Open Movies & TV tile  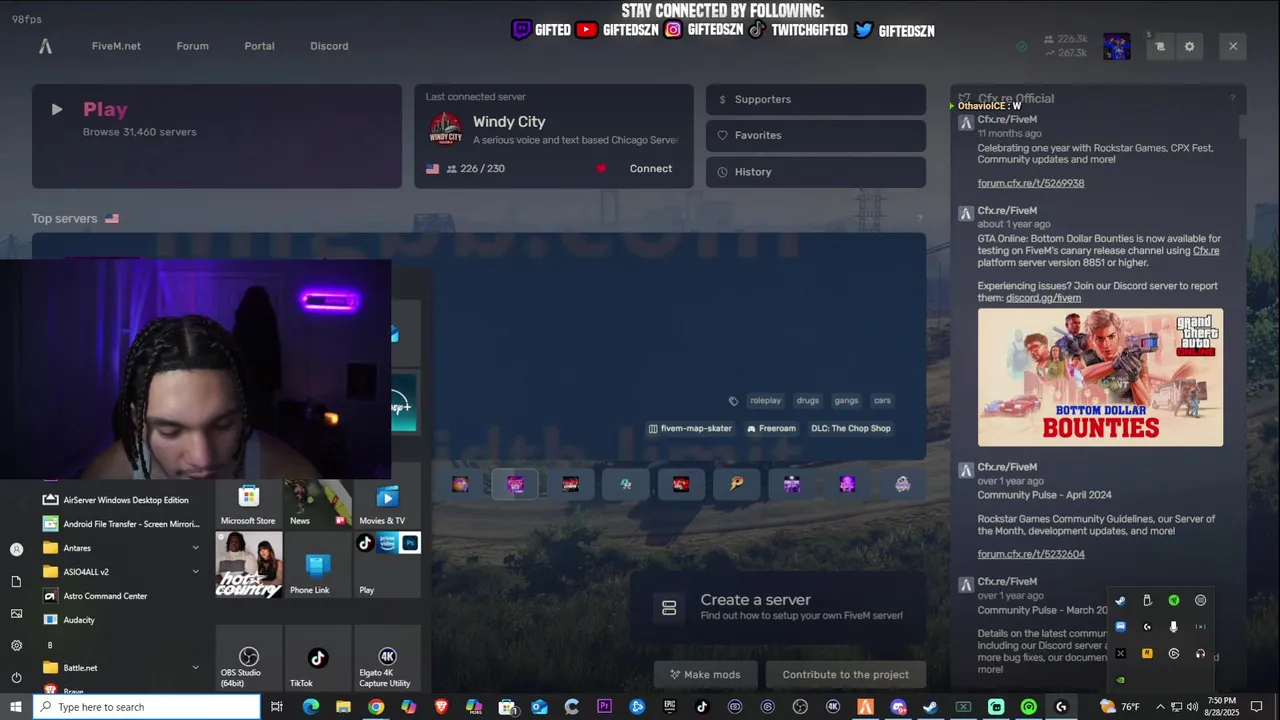(x=387, y=504)
